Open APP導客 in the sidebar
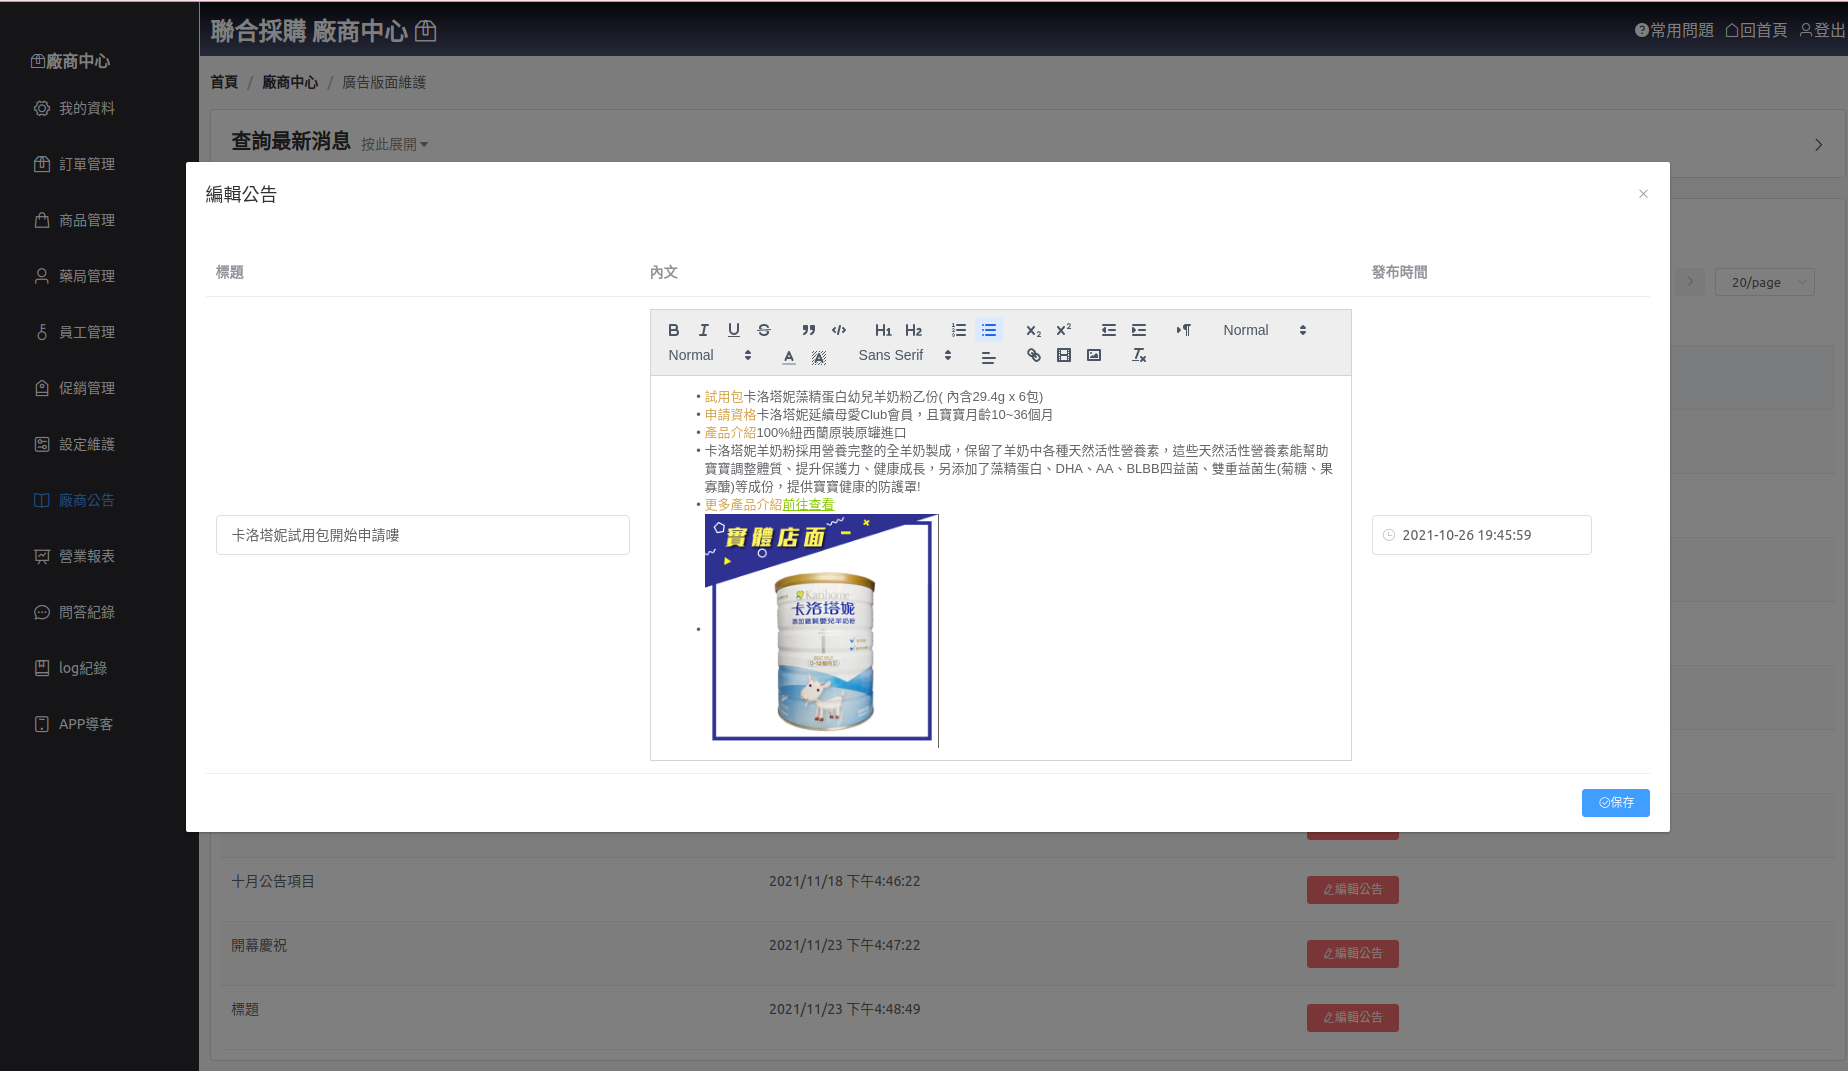 coord(86,724)
